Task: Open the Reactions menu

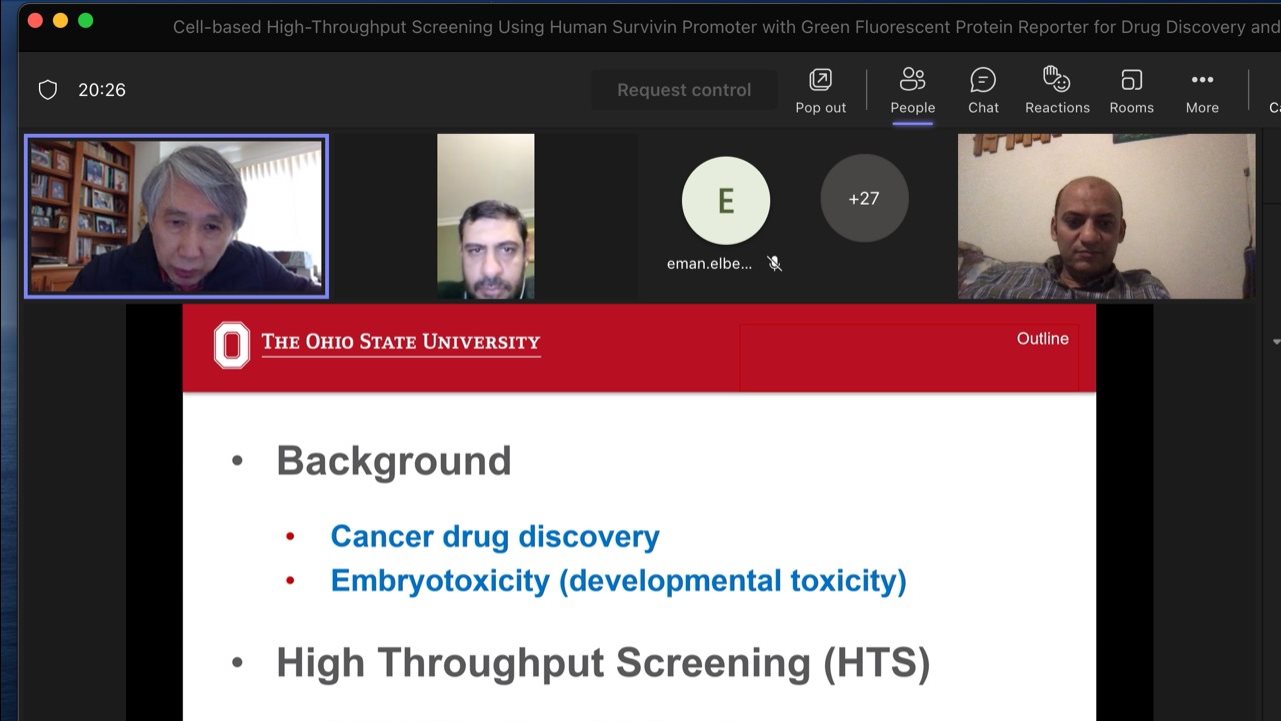Action: [1057, 90]
